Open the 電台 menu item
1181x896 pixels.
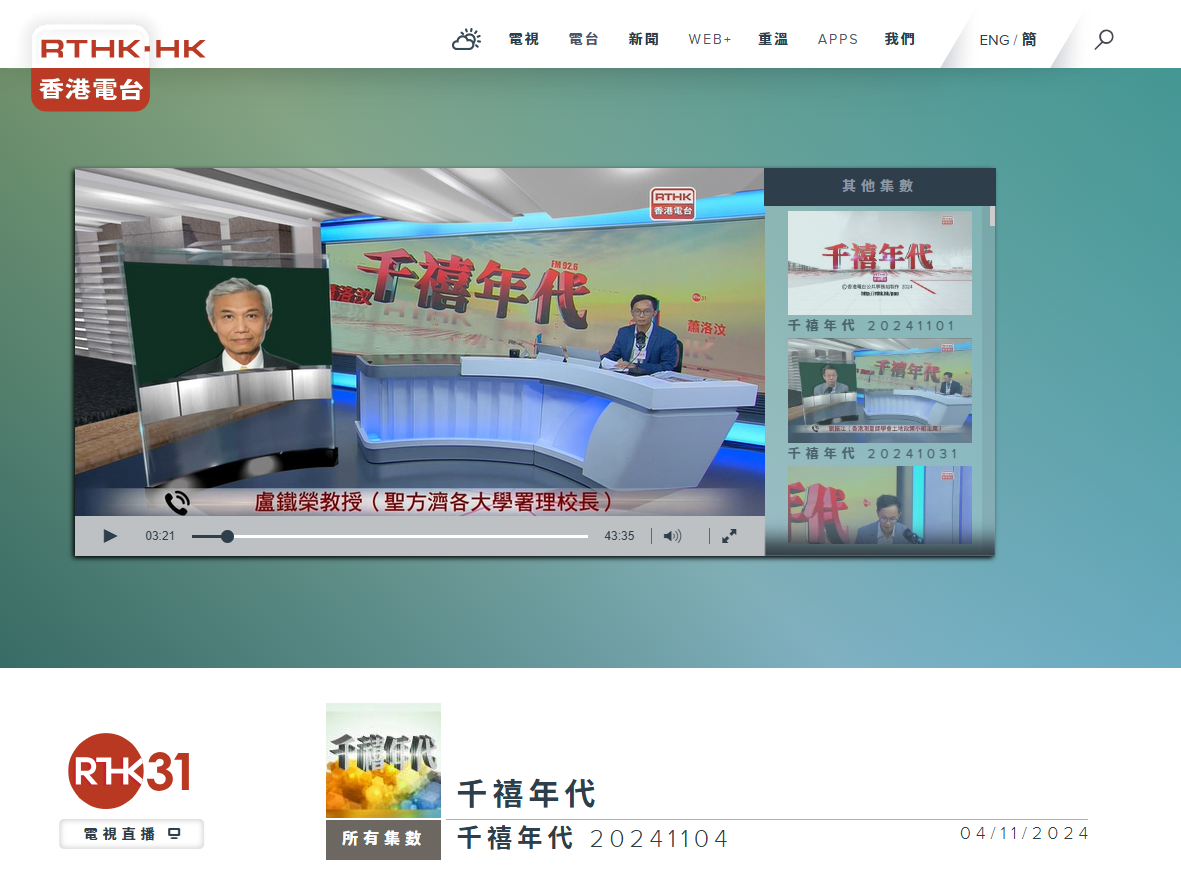(x=583, y=39)
